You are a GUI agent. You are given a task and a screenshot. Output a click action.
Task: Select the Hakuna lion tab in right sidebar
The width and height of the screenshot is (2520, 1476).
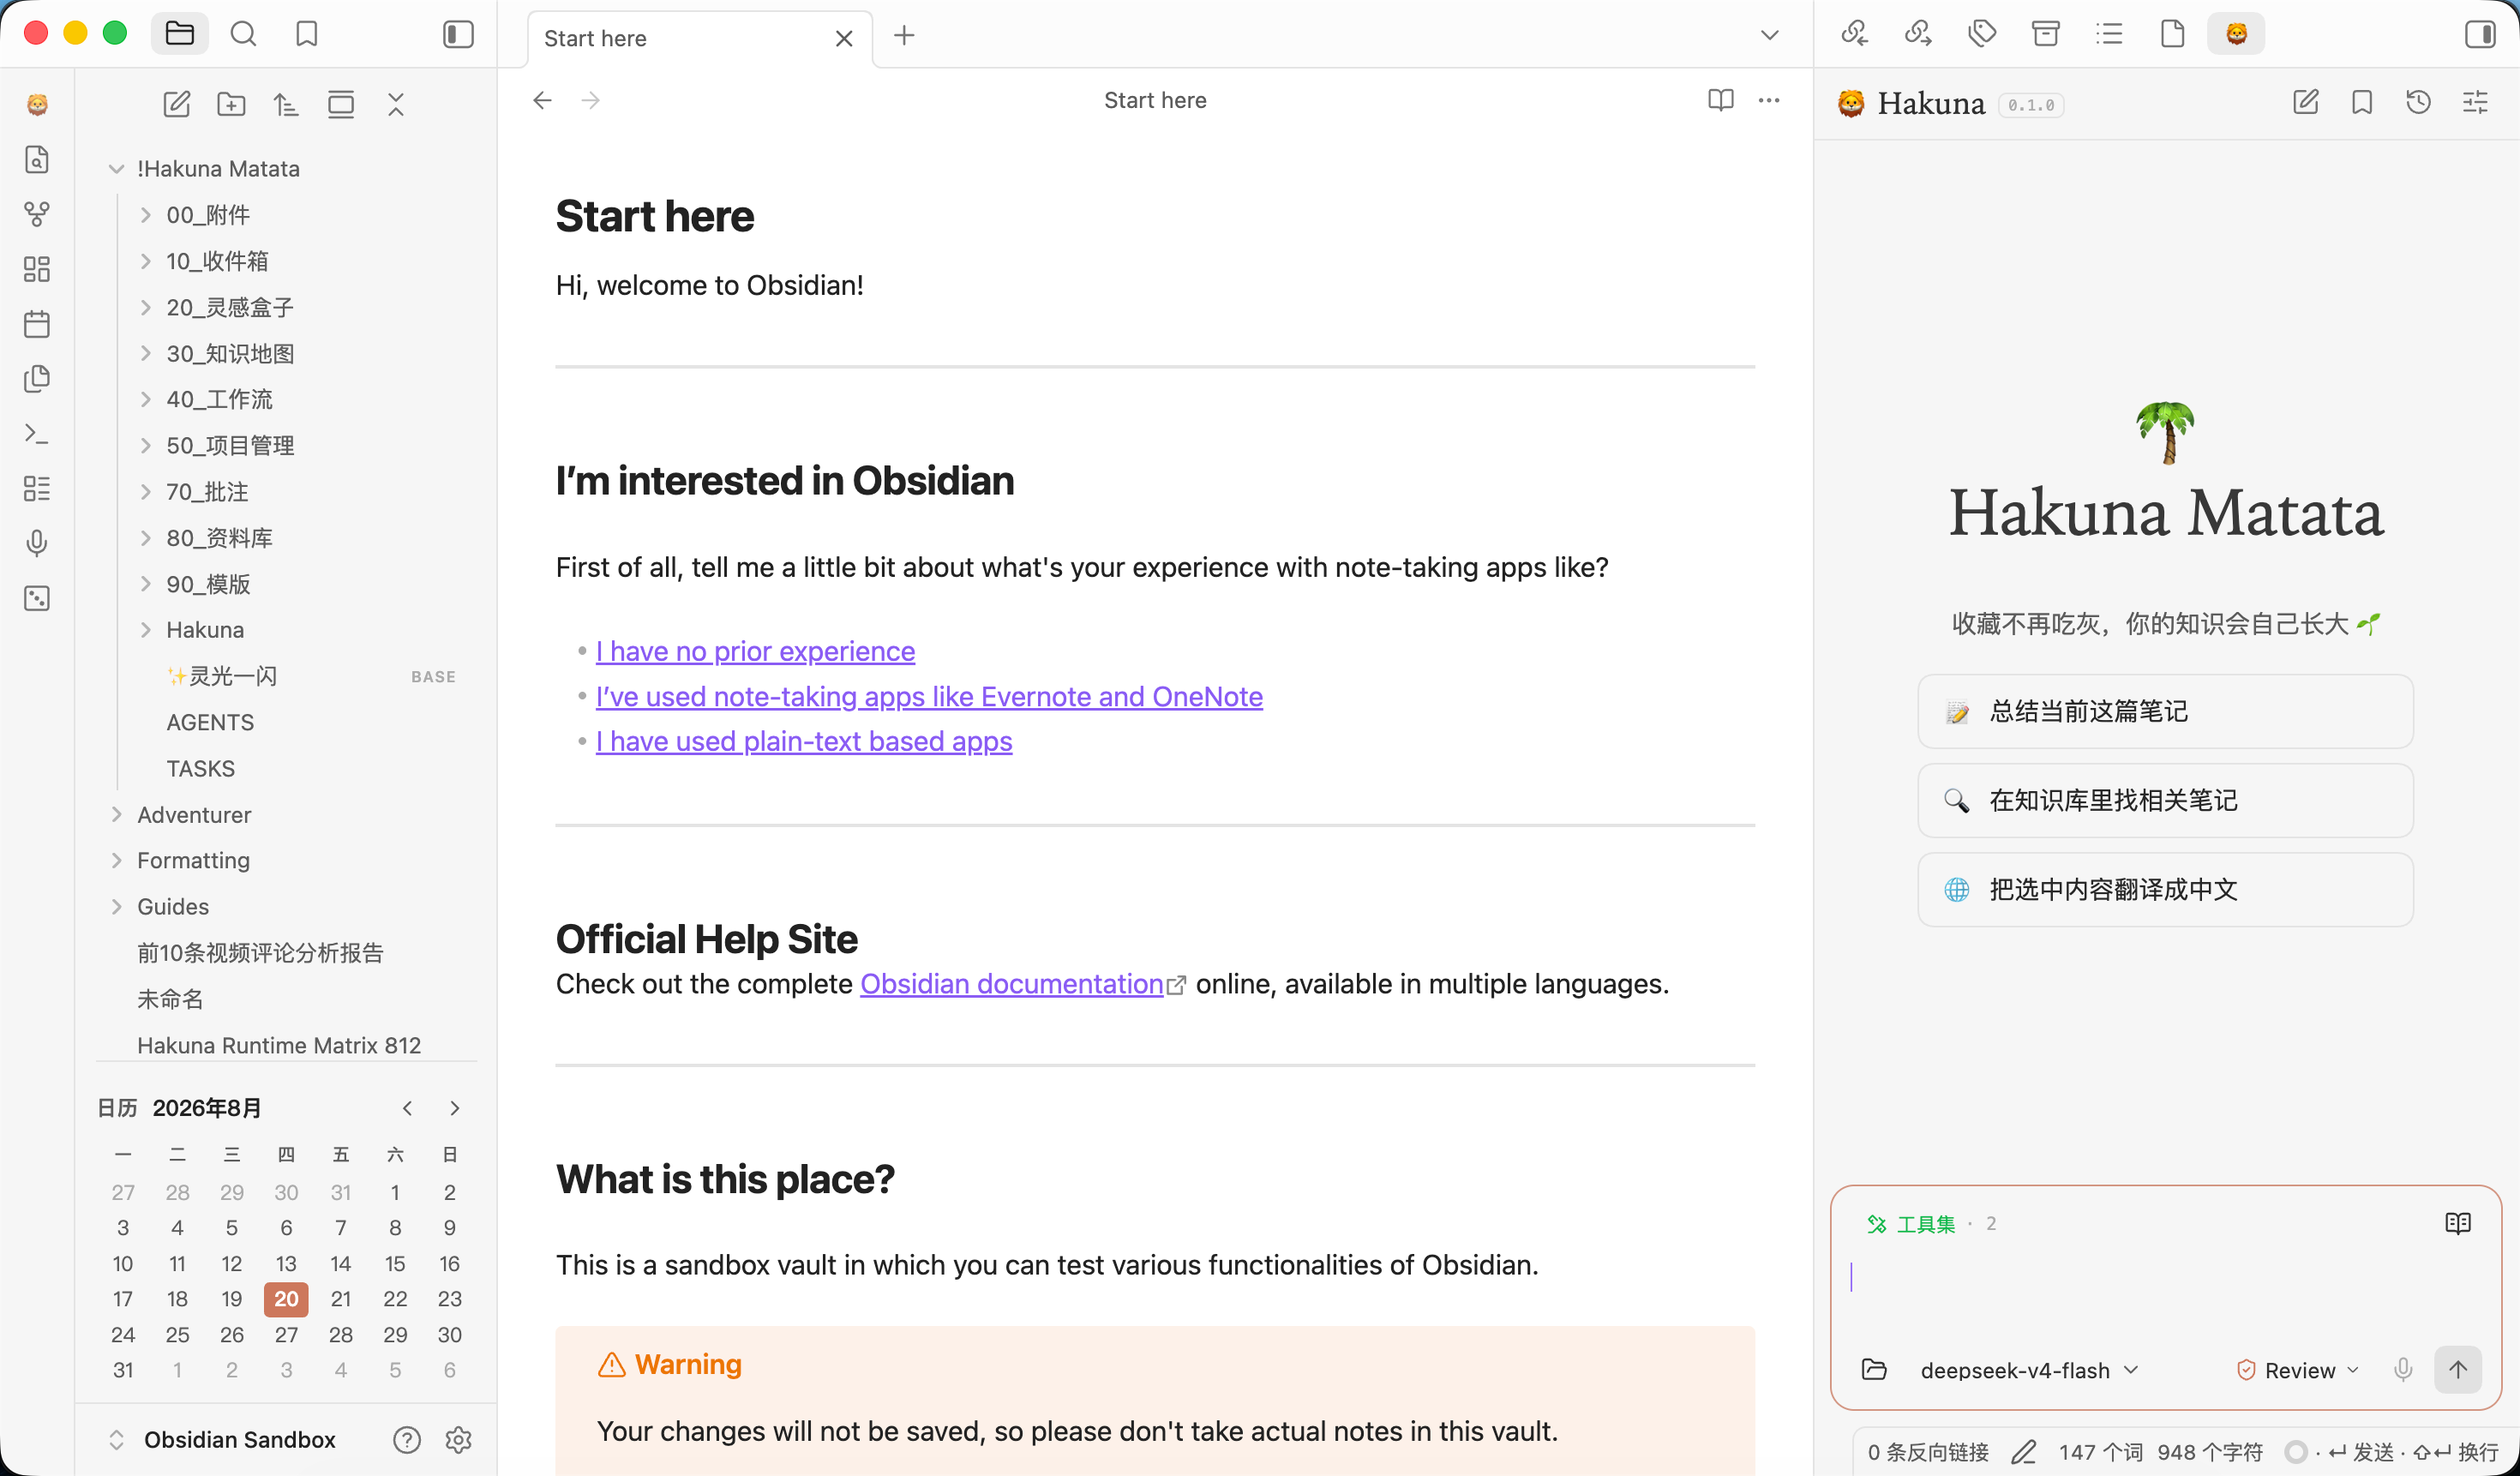pos(2236,34)
